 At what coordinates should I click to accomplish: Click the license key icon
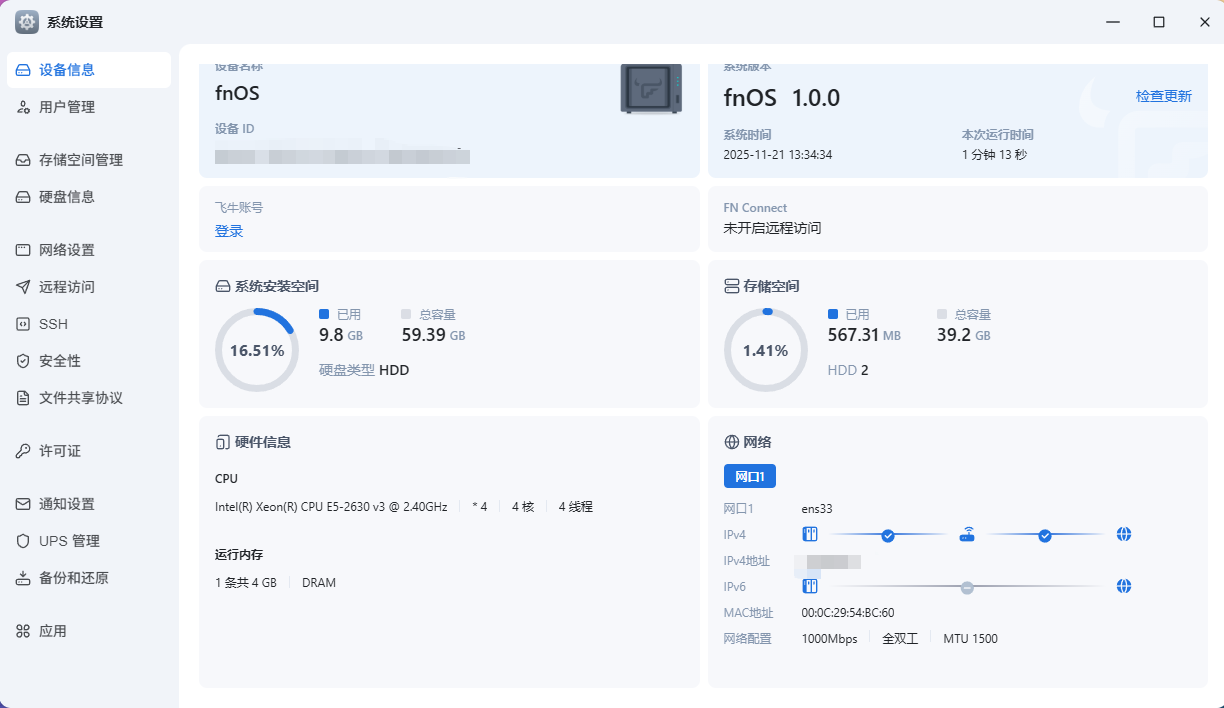[x=23, y=451]
